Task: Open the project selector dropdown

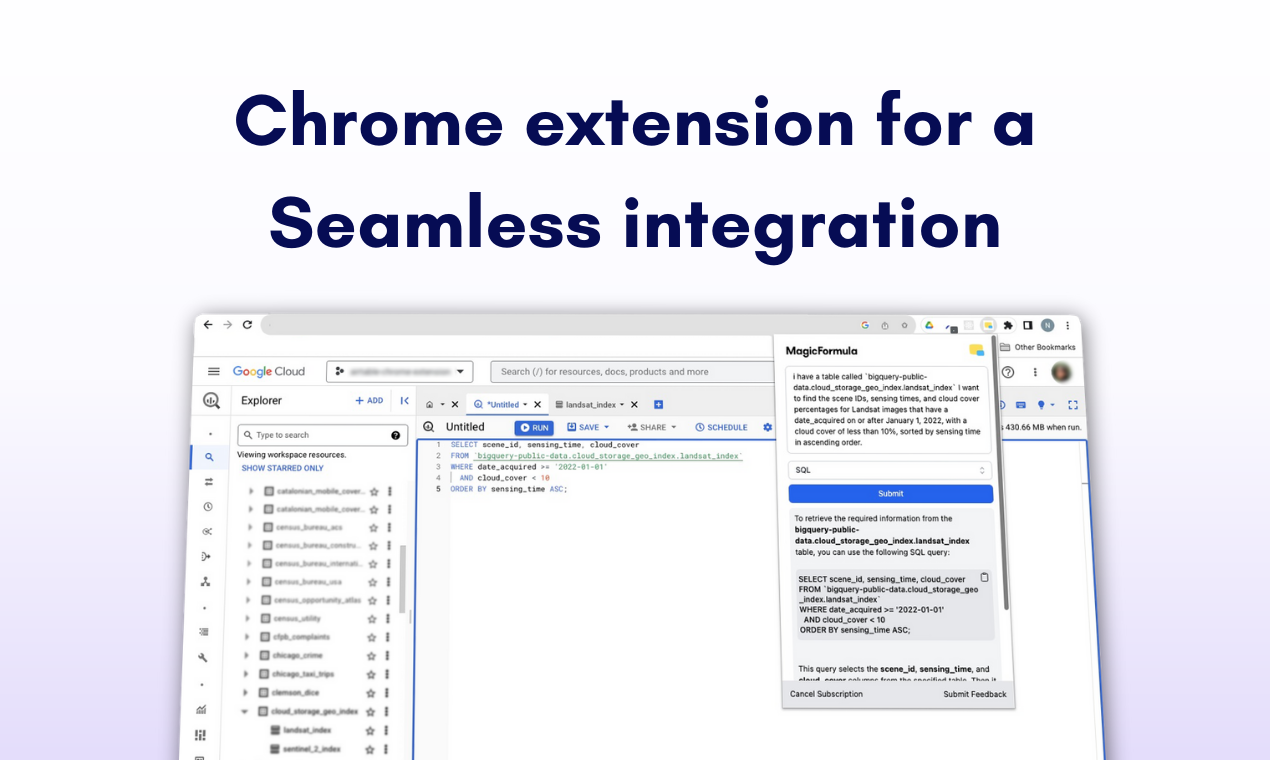Action: click(398, 371)
